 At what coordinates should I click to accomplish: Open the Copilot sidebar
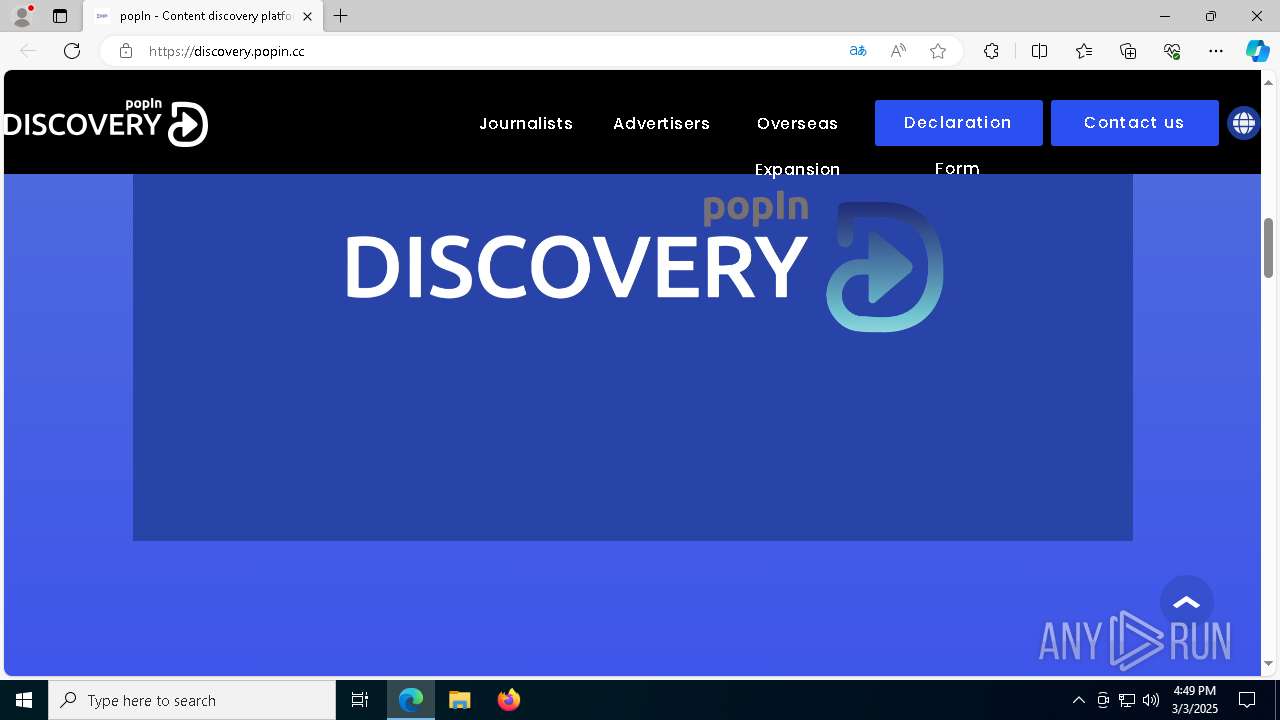tap(1257, 51)
